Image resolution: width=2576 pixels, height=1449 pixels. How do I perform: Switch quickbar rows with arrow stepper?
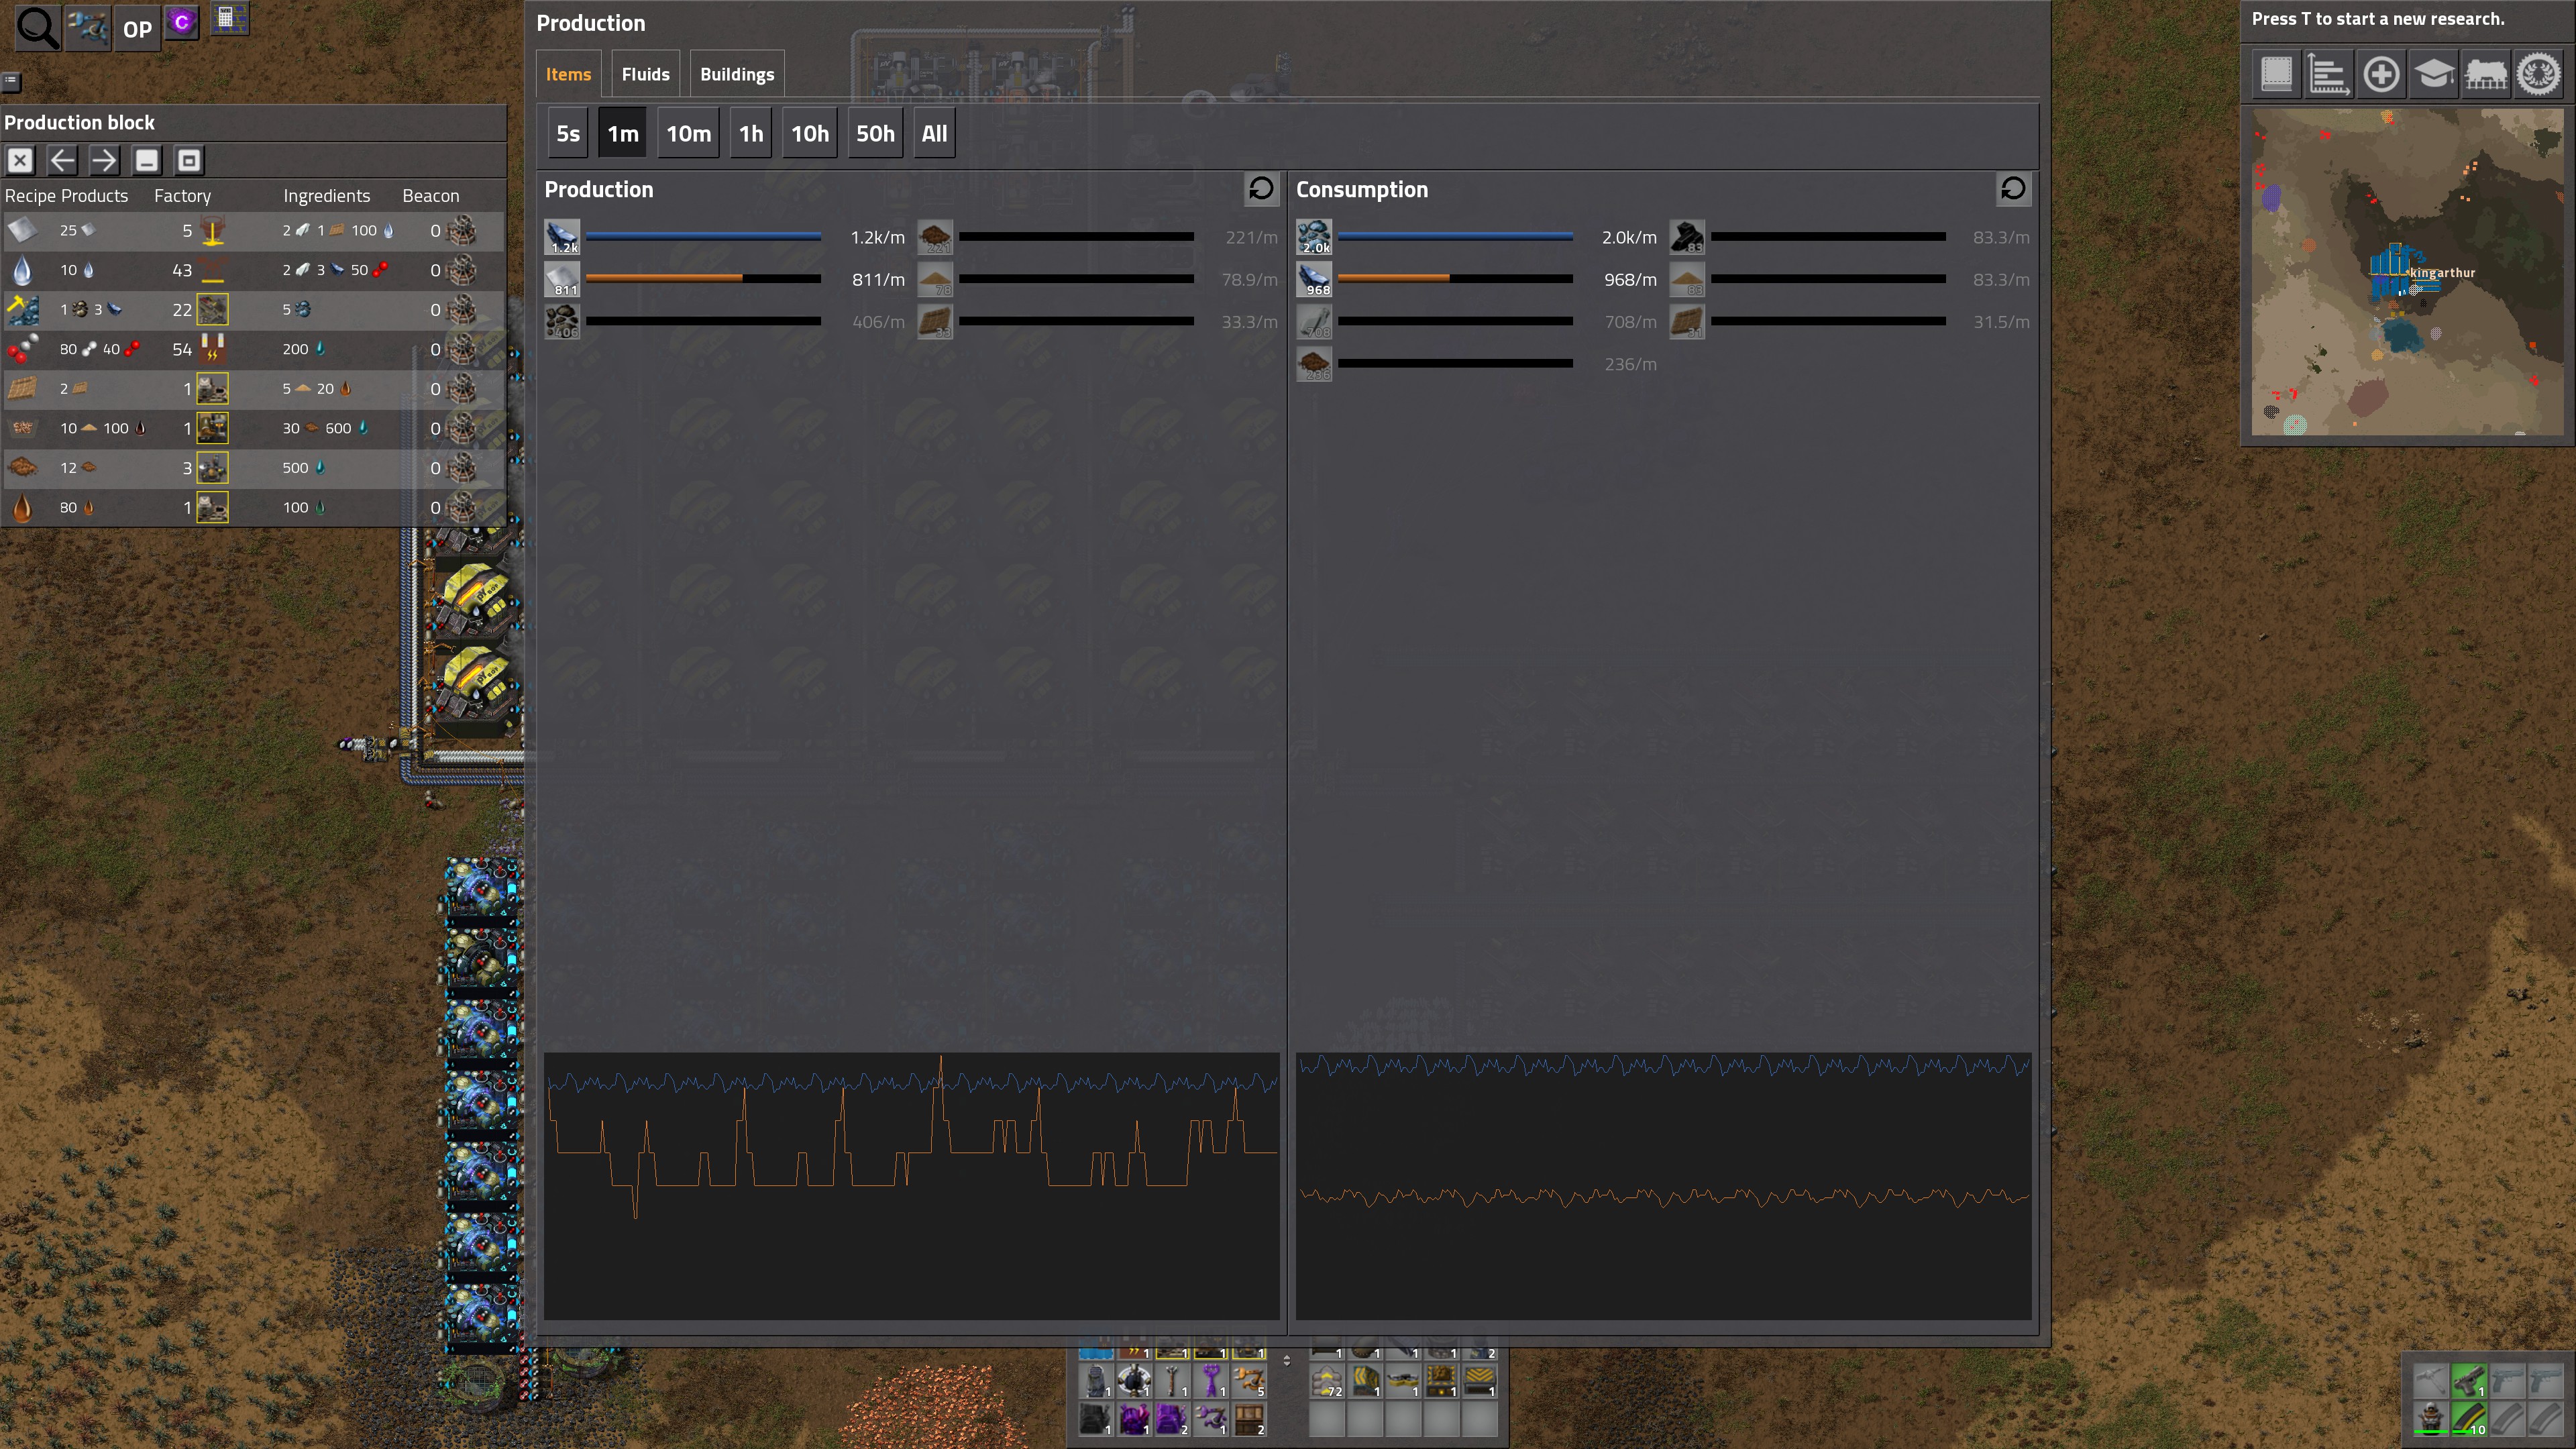[1287, 1360]
